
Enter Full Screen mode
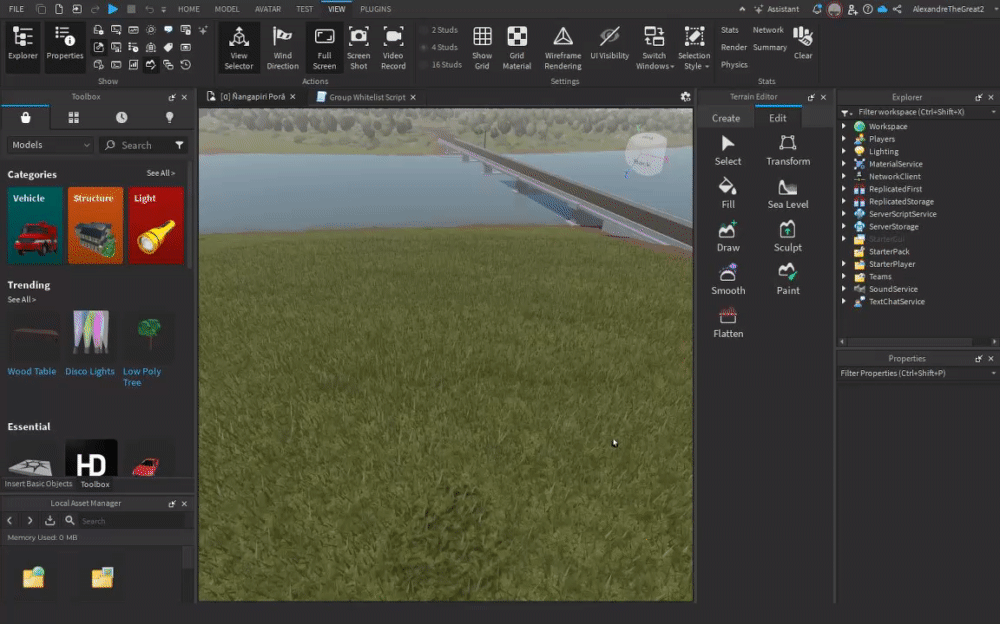tap(324, 48)
